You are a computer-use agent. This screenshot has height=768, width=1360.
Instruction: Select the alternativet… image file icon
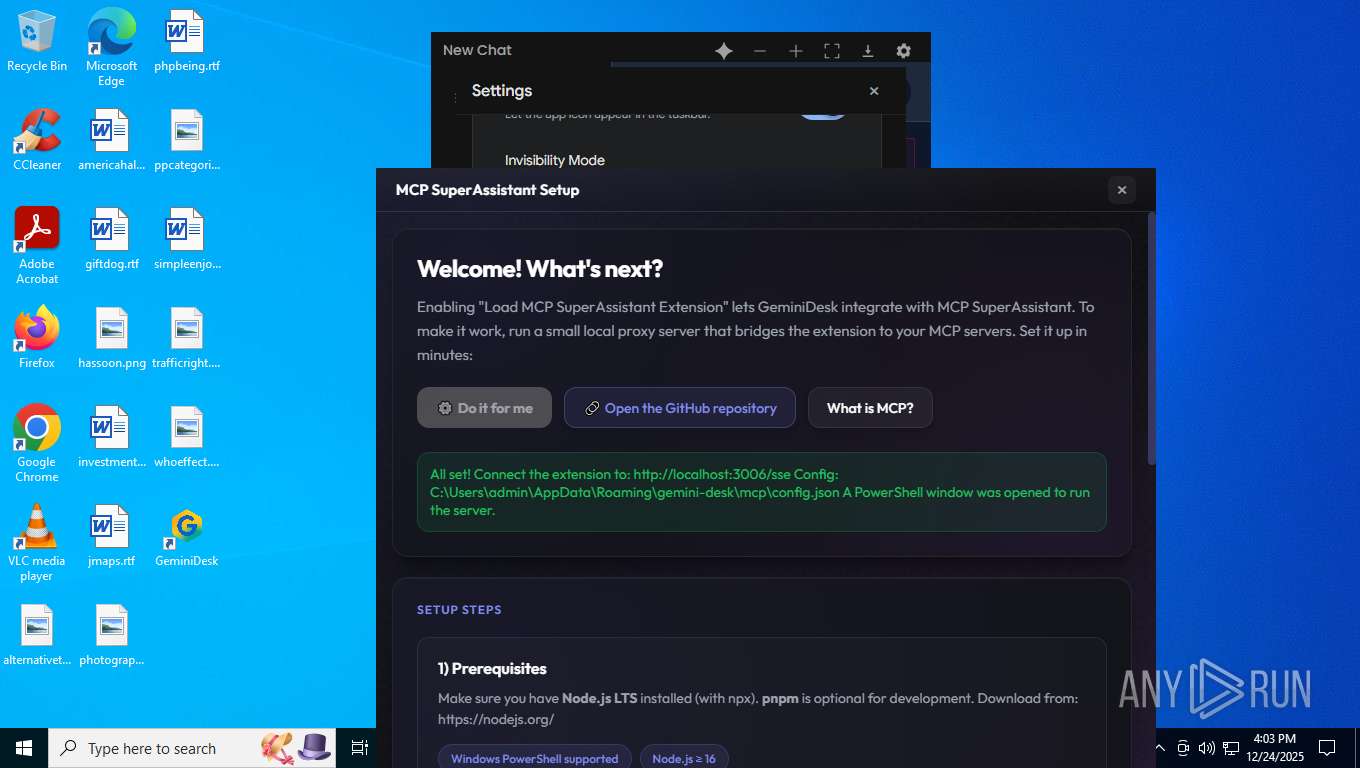click(x=37, y=635)
